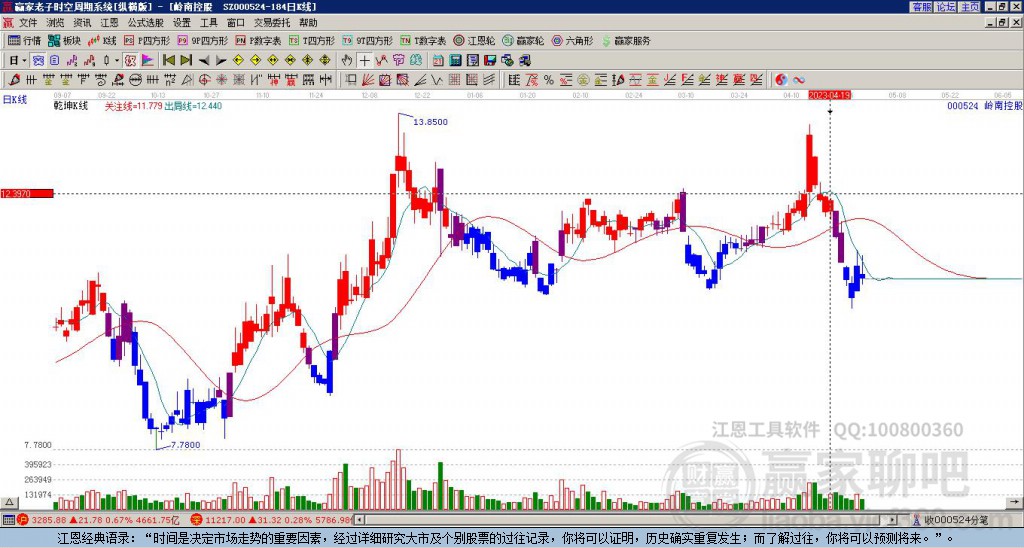Click the 关注线=11.779 text
The image size is (1024, 548).
pos(134,106)
